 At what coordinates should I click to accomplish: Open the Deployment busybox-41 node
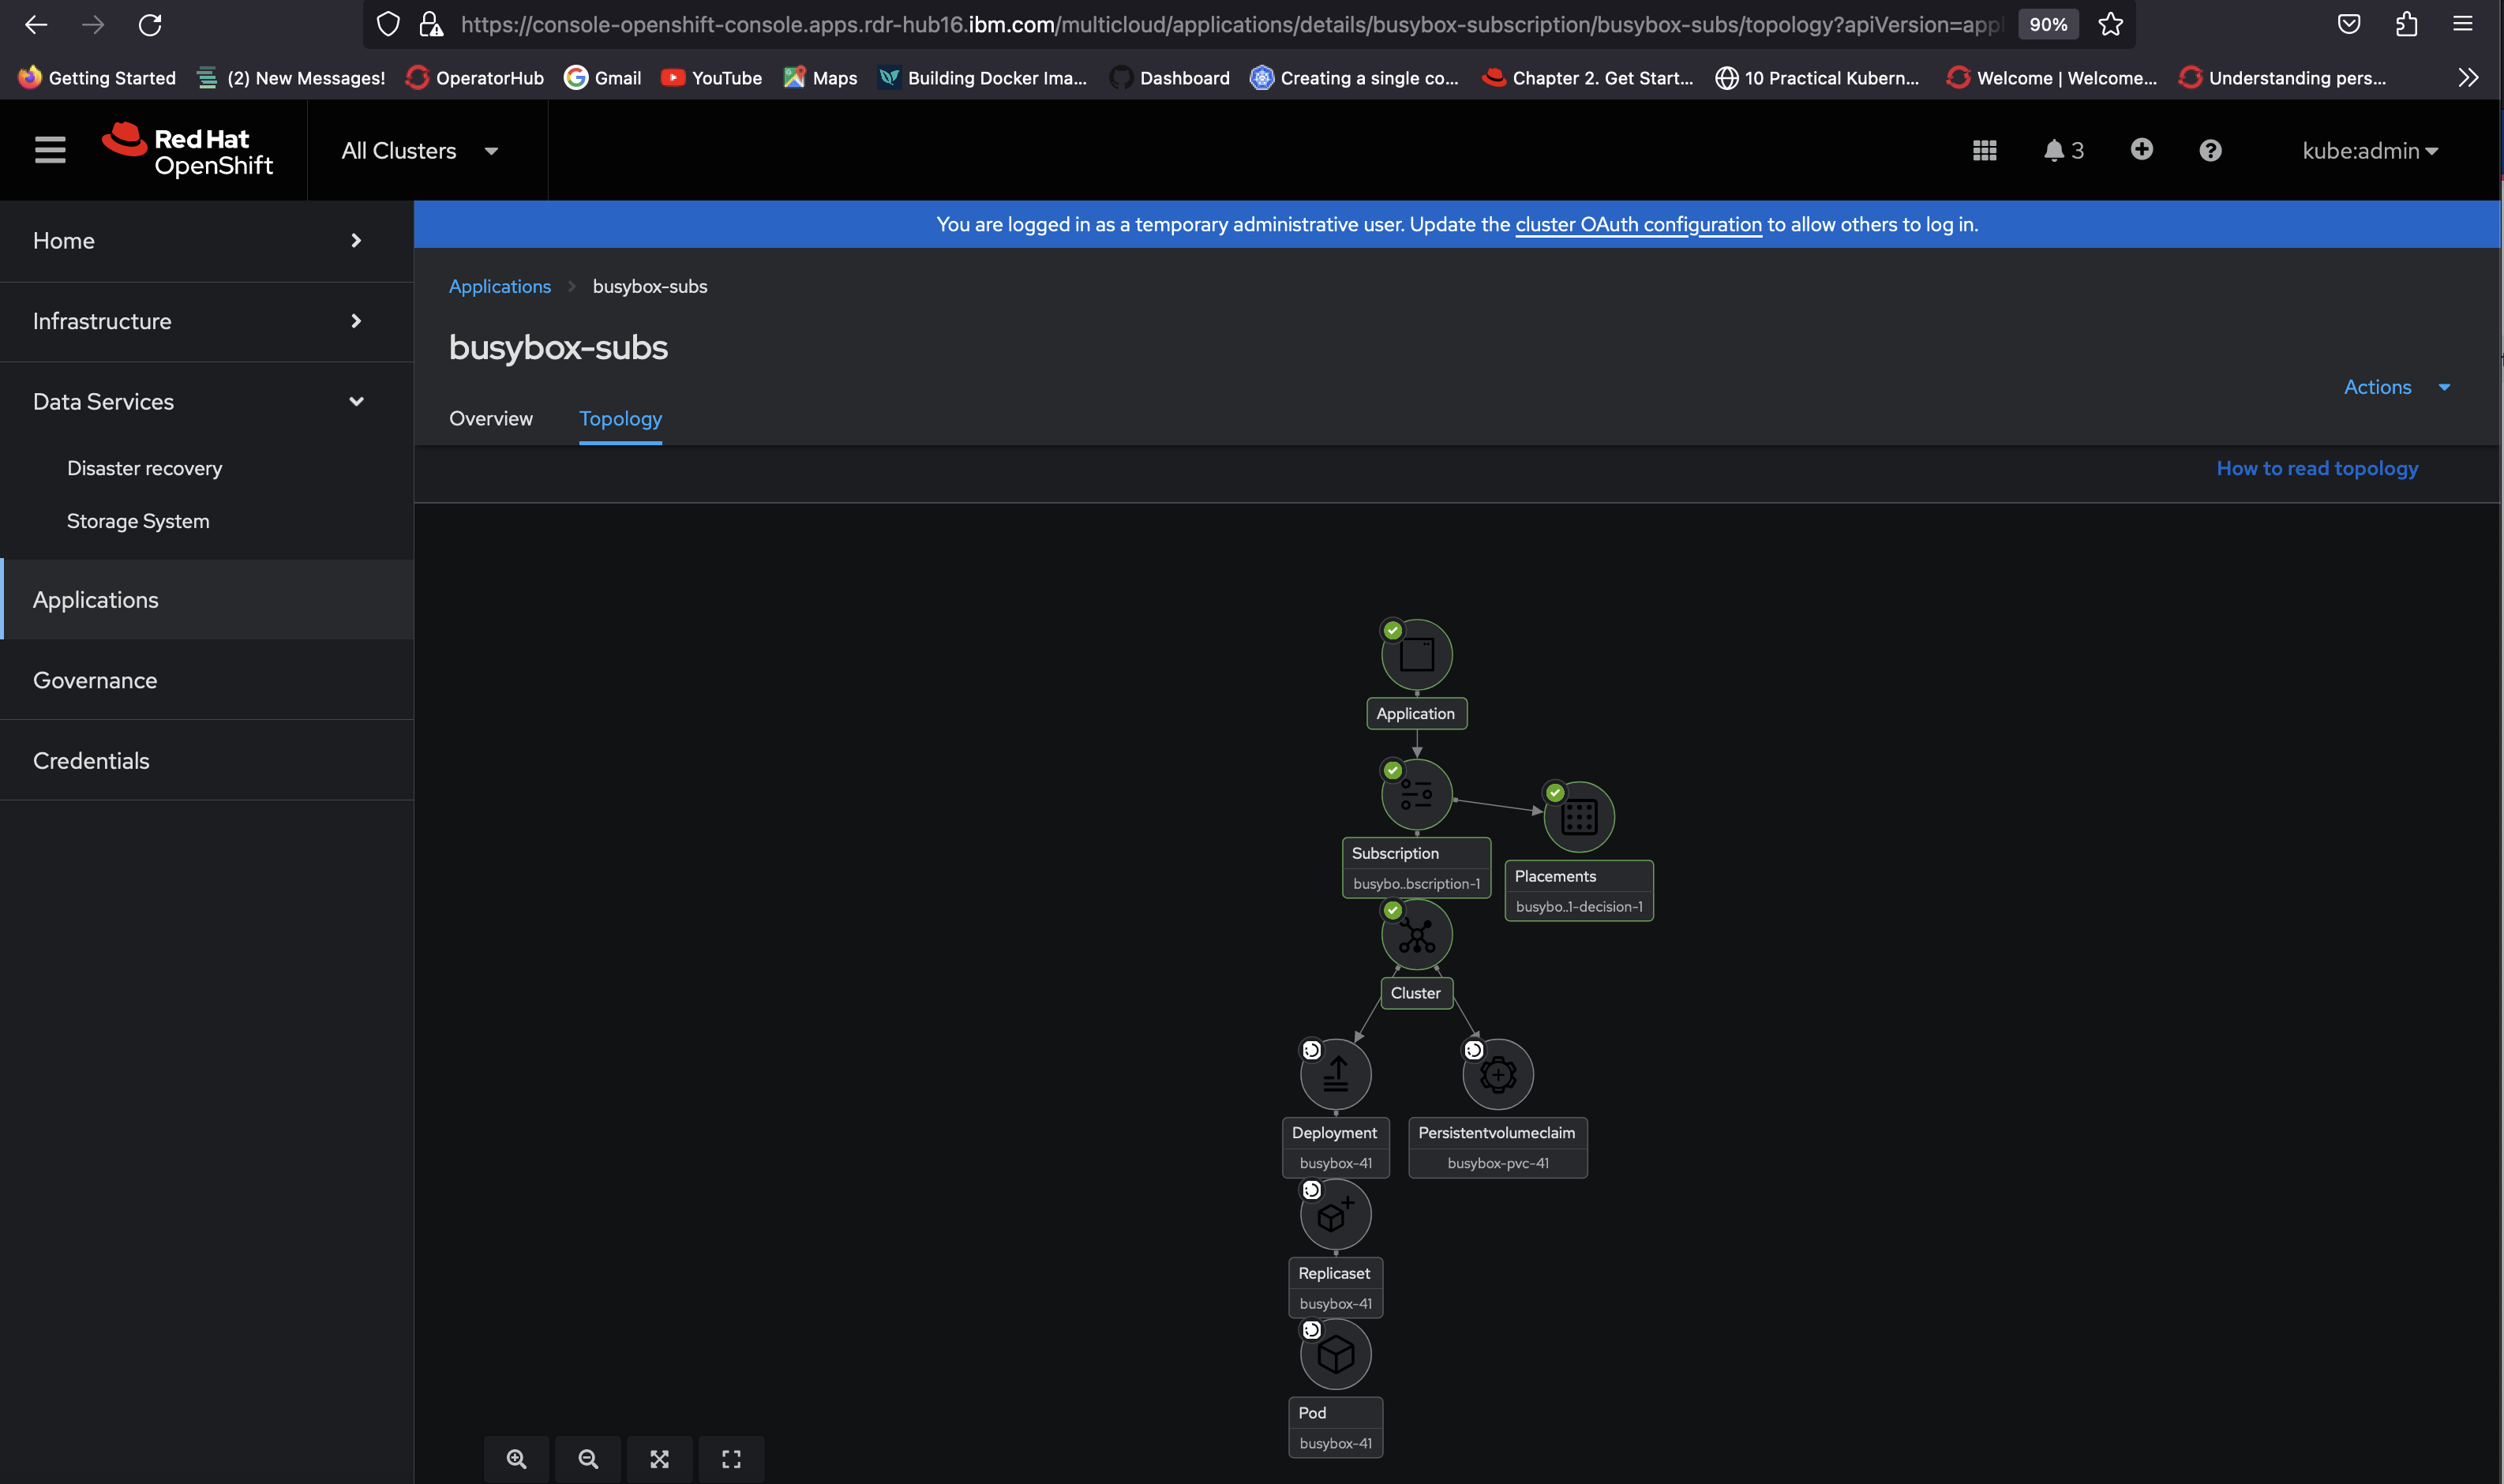click(x=1335, y=1075)
